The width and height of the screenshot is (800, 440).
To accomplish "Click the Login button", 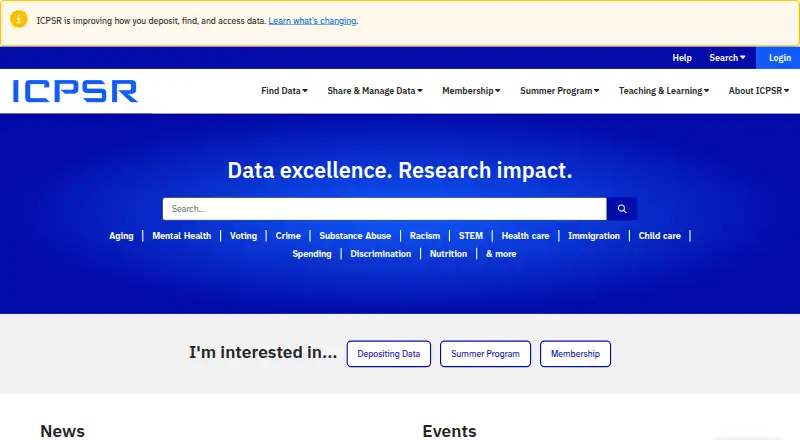I will 779,58.
